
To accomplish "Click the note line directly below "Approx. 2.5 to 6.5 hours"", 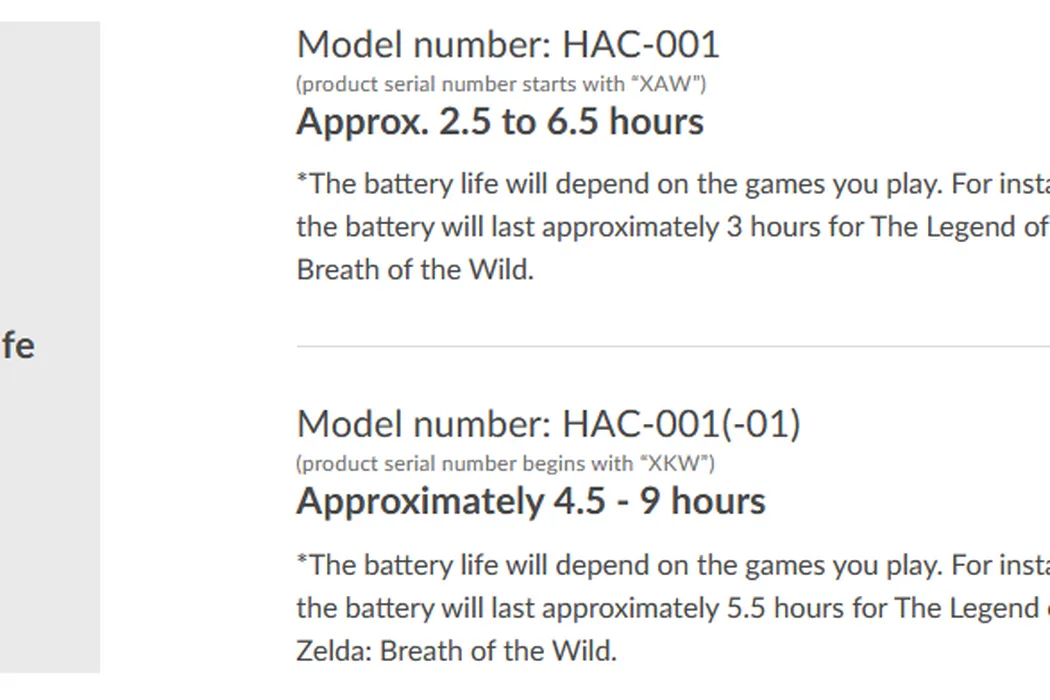I will (672, 184).
